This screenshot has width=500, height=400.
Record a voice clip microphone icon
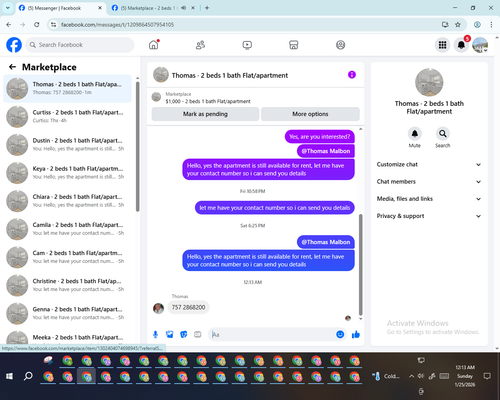click(x=155, y=334)
